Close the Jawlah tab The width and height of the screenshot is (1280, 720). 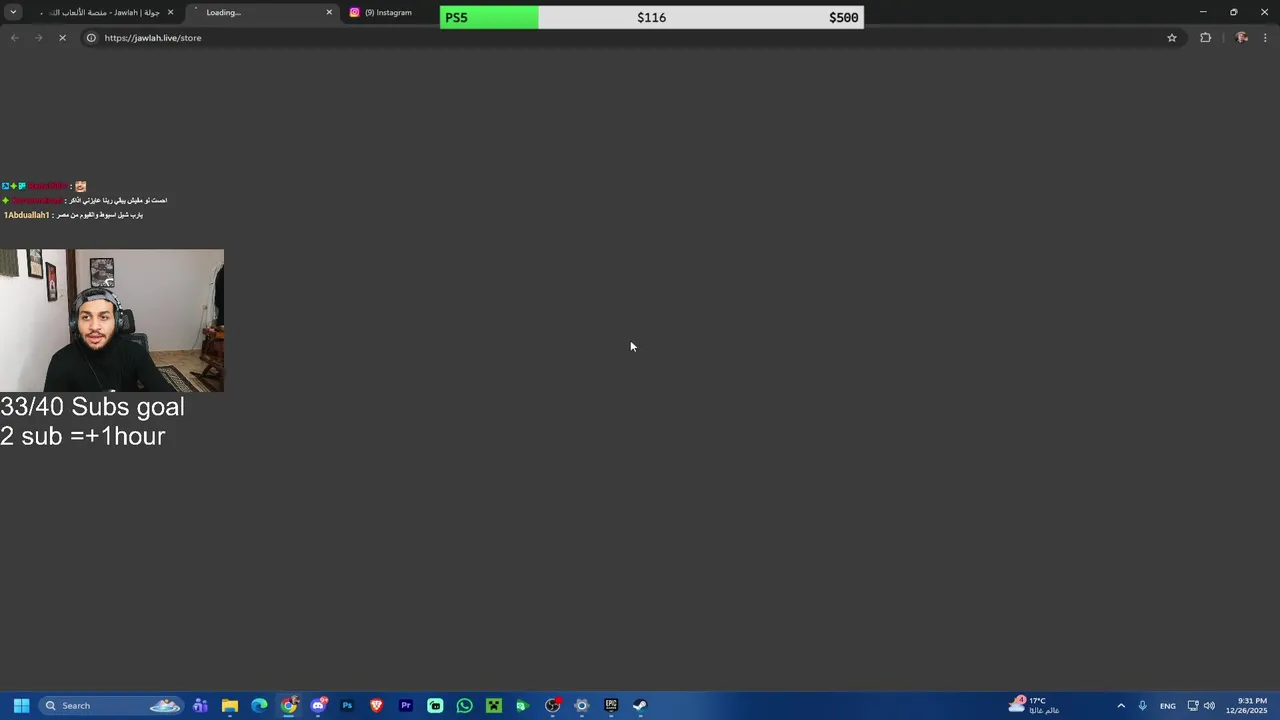(x=170, y=12)
